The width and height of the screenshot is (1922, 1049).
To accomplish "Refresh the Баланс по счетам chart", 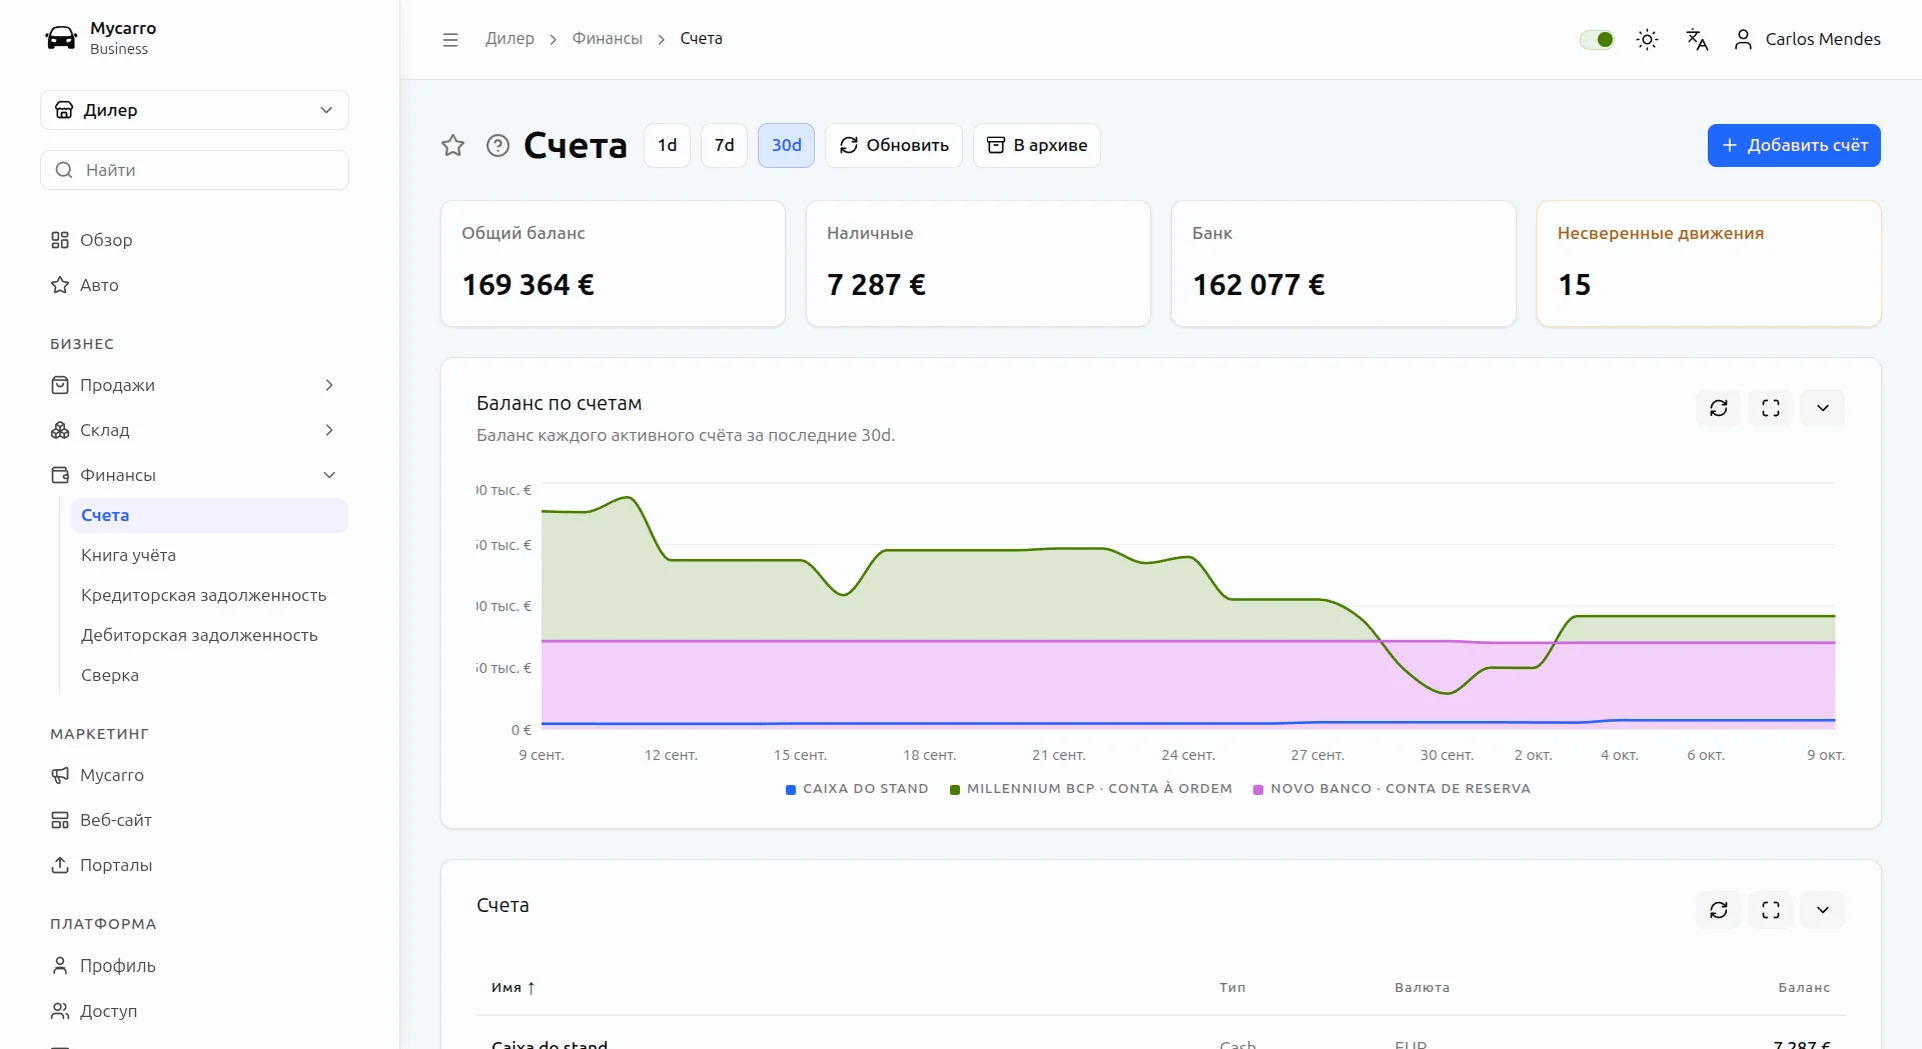I will (x=1719, y=408).
